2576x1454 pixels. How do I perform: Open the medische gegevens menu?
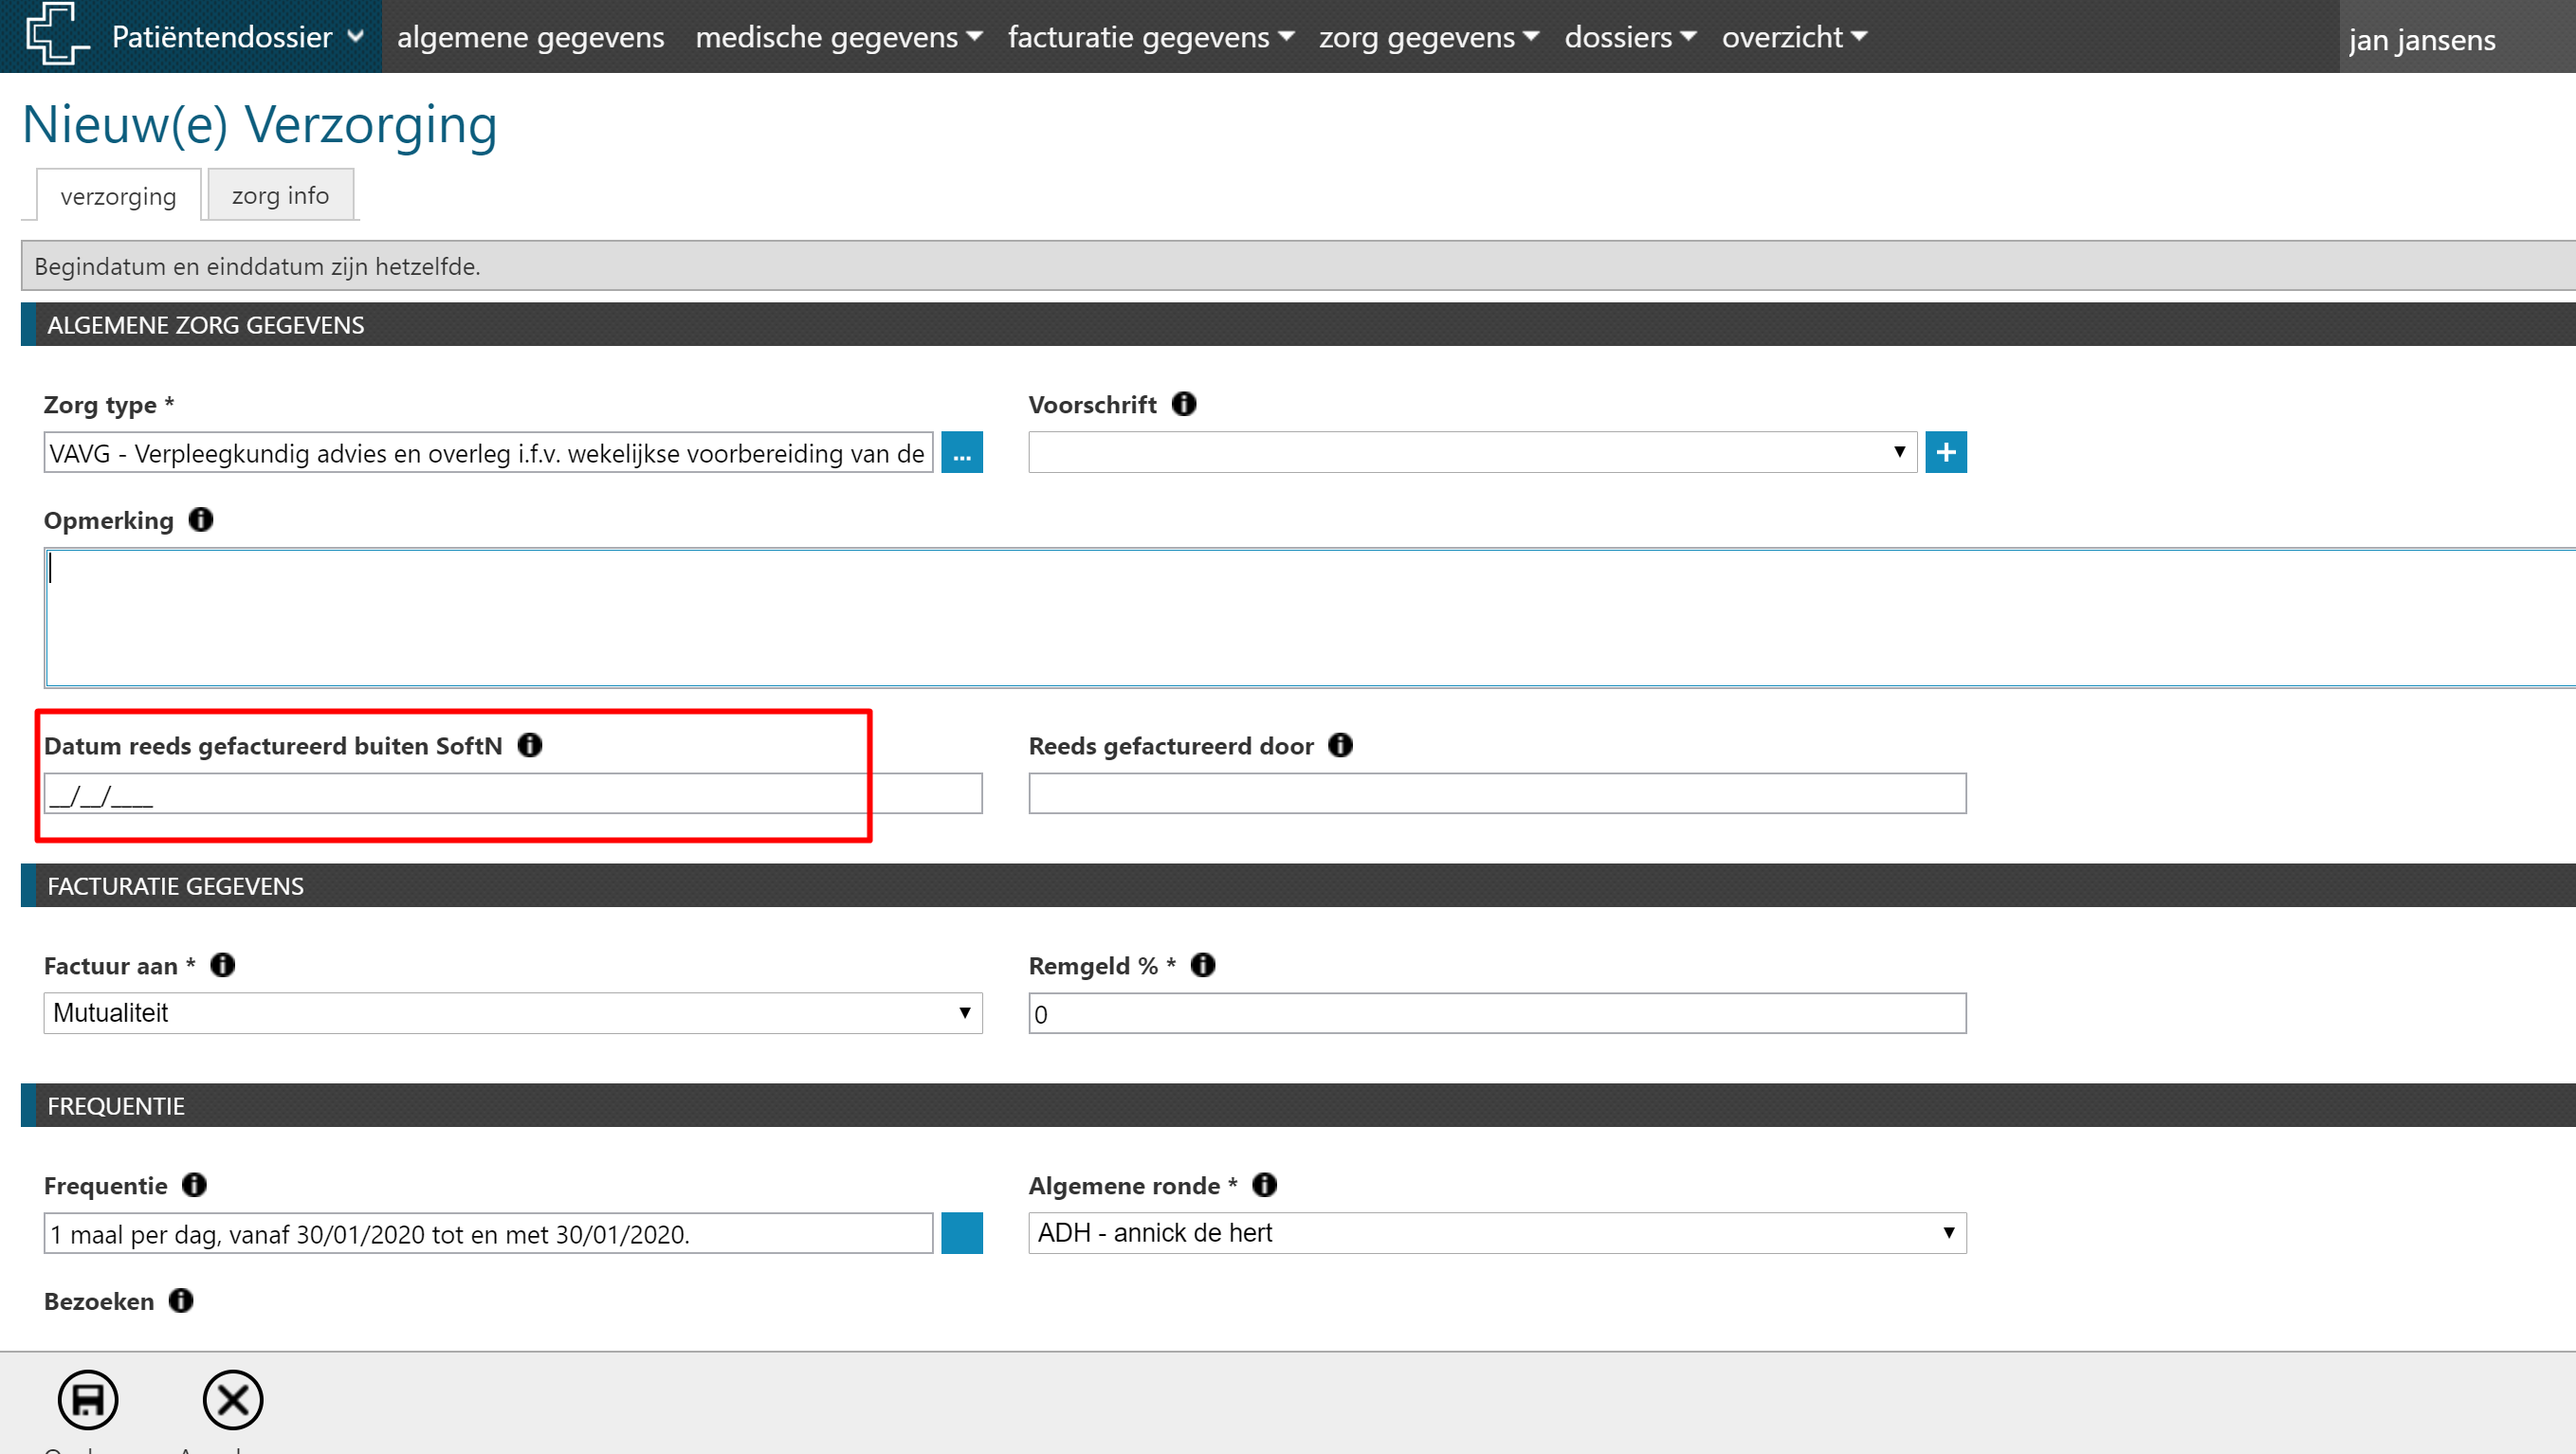[x=838, y=37]
